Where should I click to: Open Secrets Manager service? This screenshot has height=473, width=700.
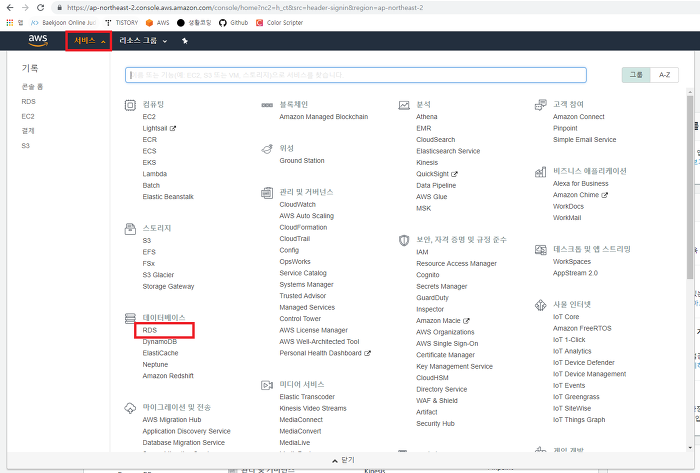[x=442, y=286]
